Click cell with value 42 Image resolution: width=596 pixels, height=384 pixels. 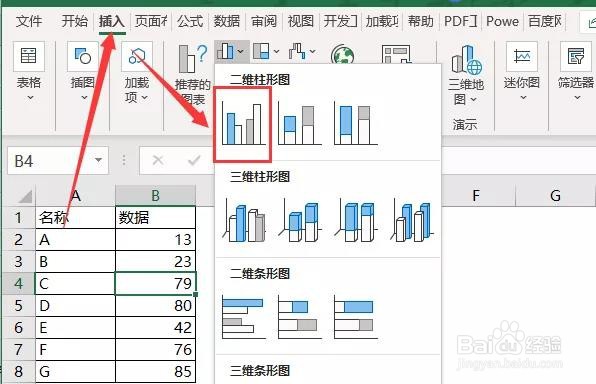point(155,328)
